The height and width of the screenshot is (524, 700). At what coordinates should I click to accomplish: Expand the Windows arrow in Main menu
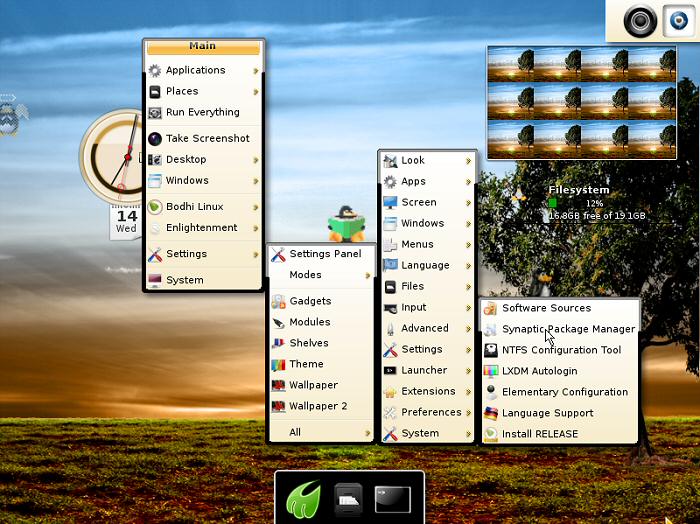click(x=256, y=181)
